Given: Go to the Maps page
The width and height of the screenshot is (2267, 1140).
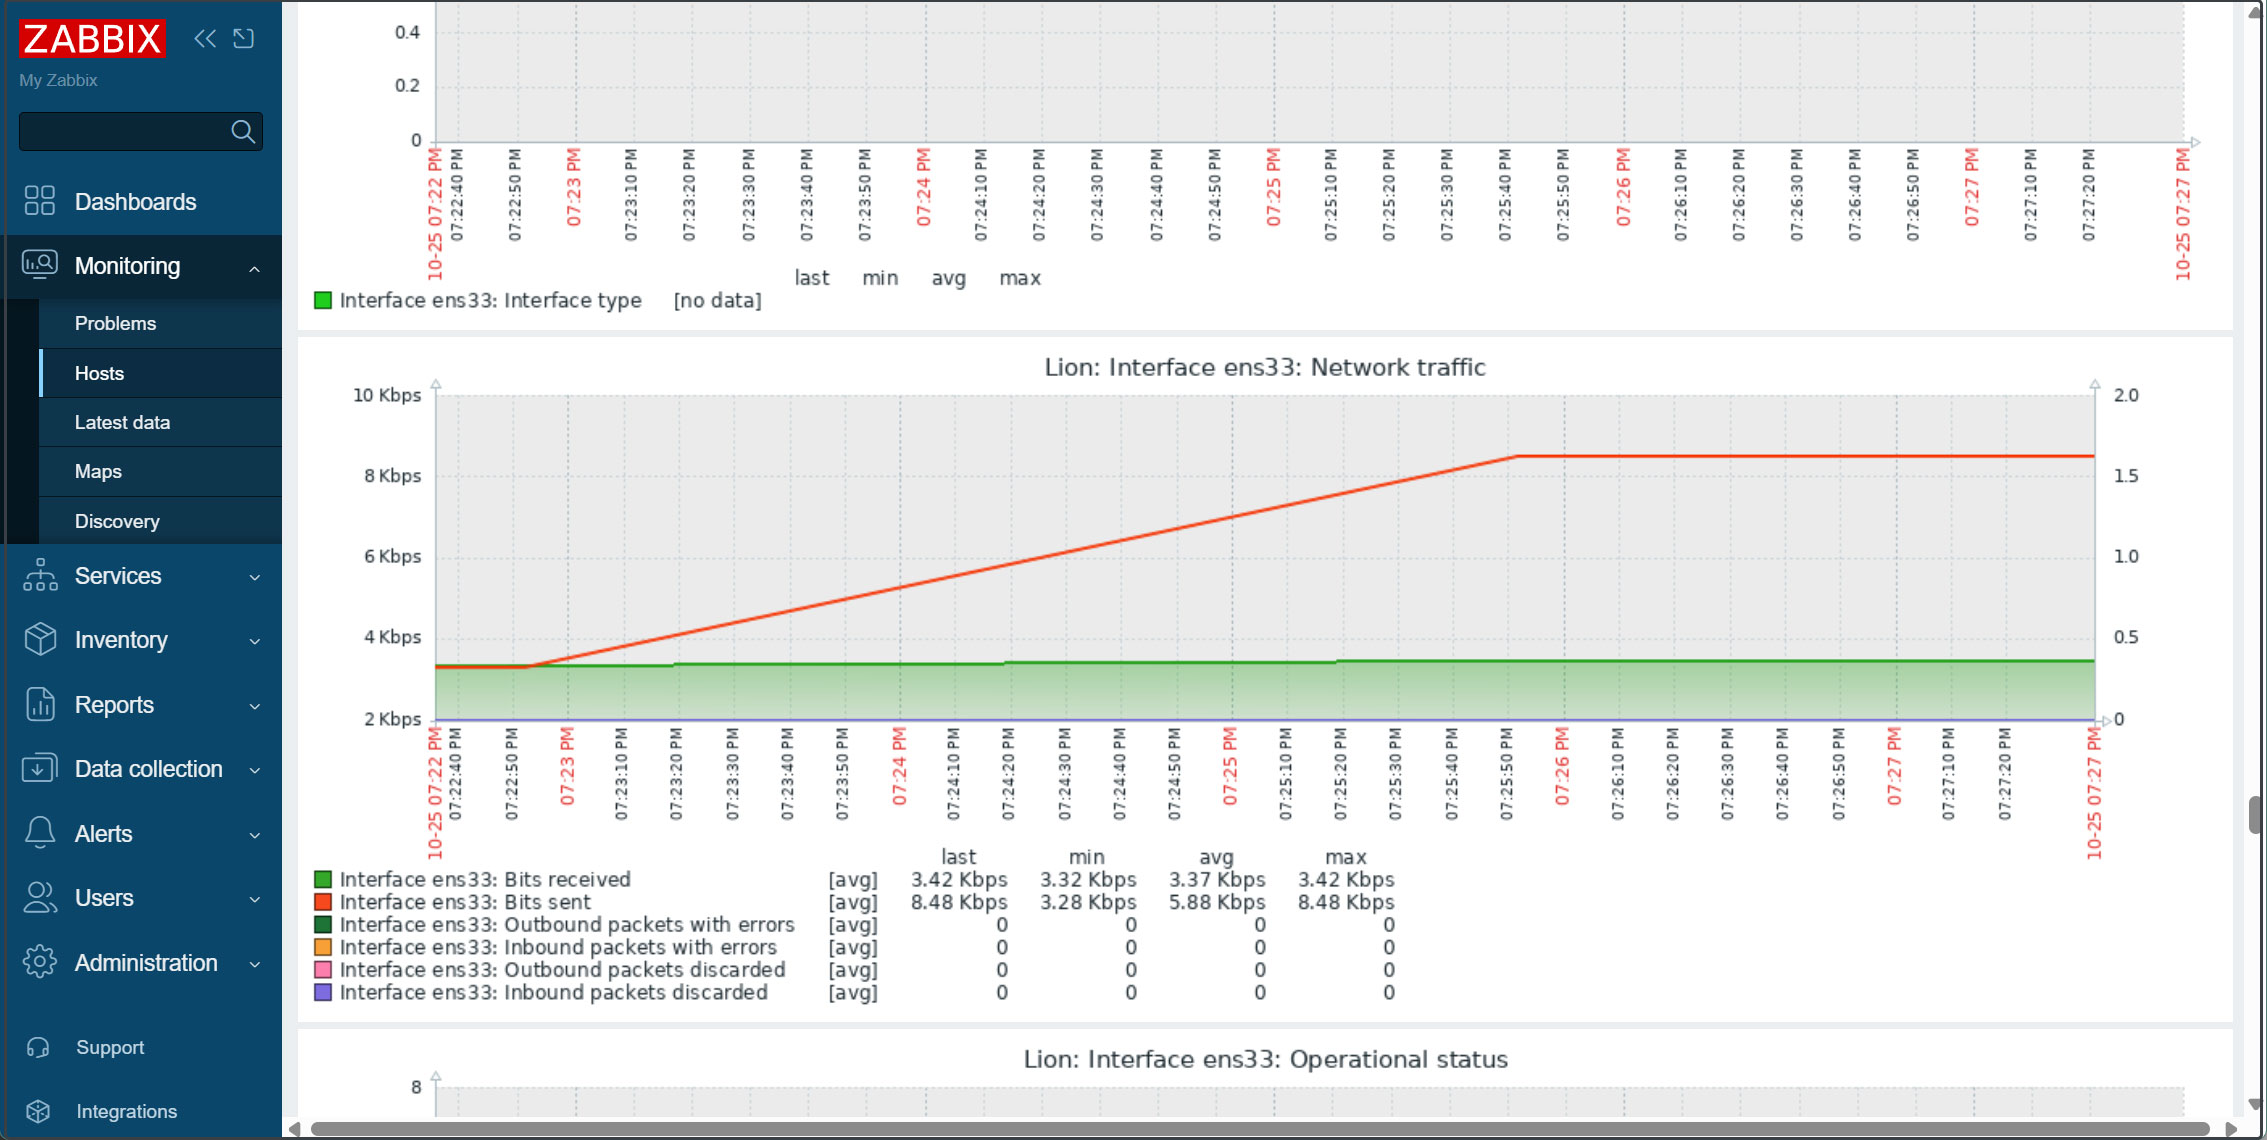Looking at the screenshot, I should pos(98,471).
